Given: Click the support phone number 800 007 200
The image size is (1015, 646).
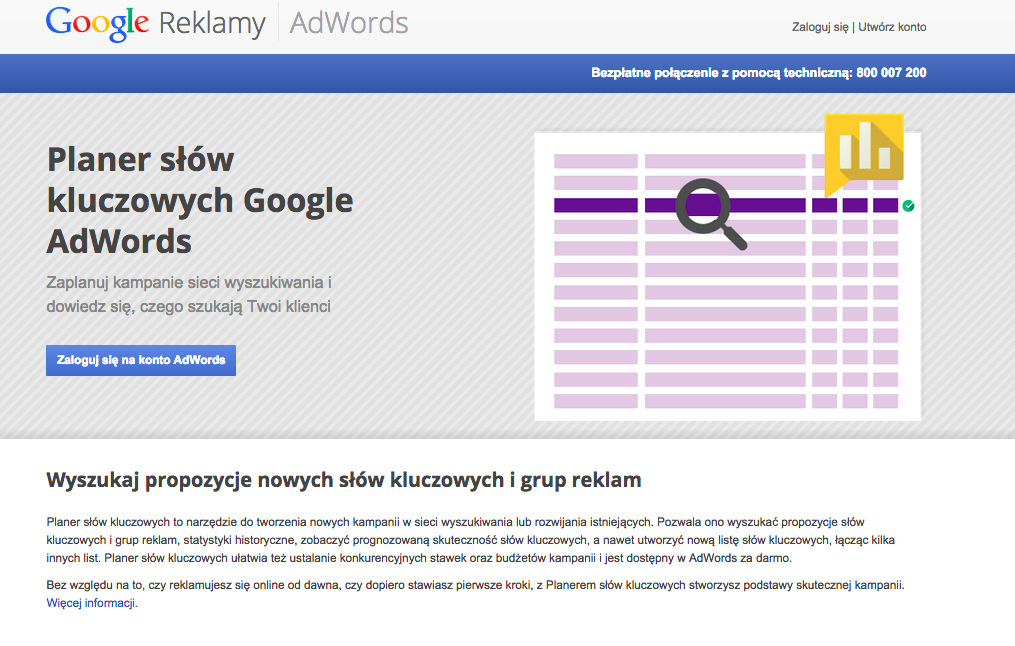Looking at the screenshot, I should click(x=891, y=73).
